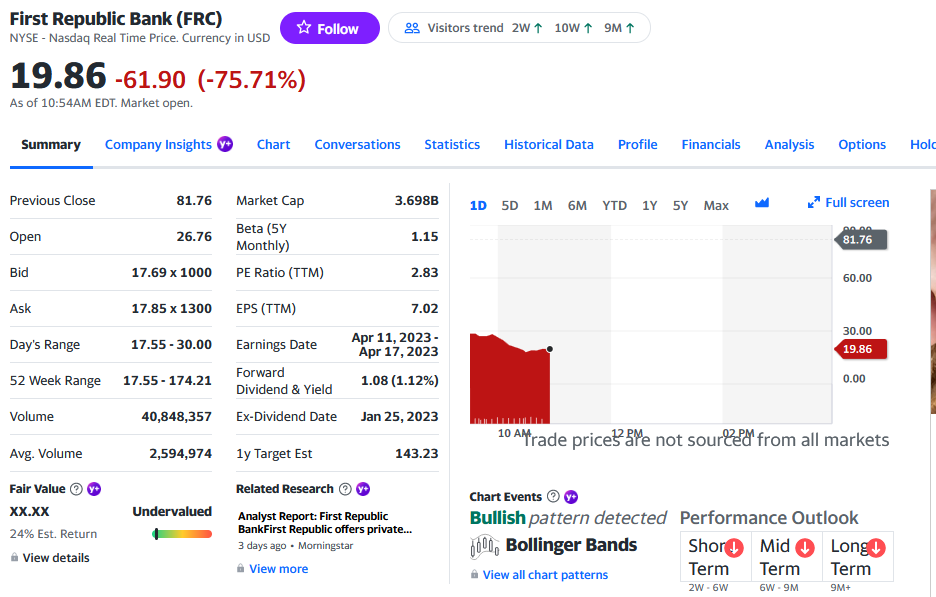
Task: Click the Y+ badge next to Related Research
Action: click(363, 489)
